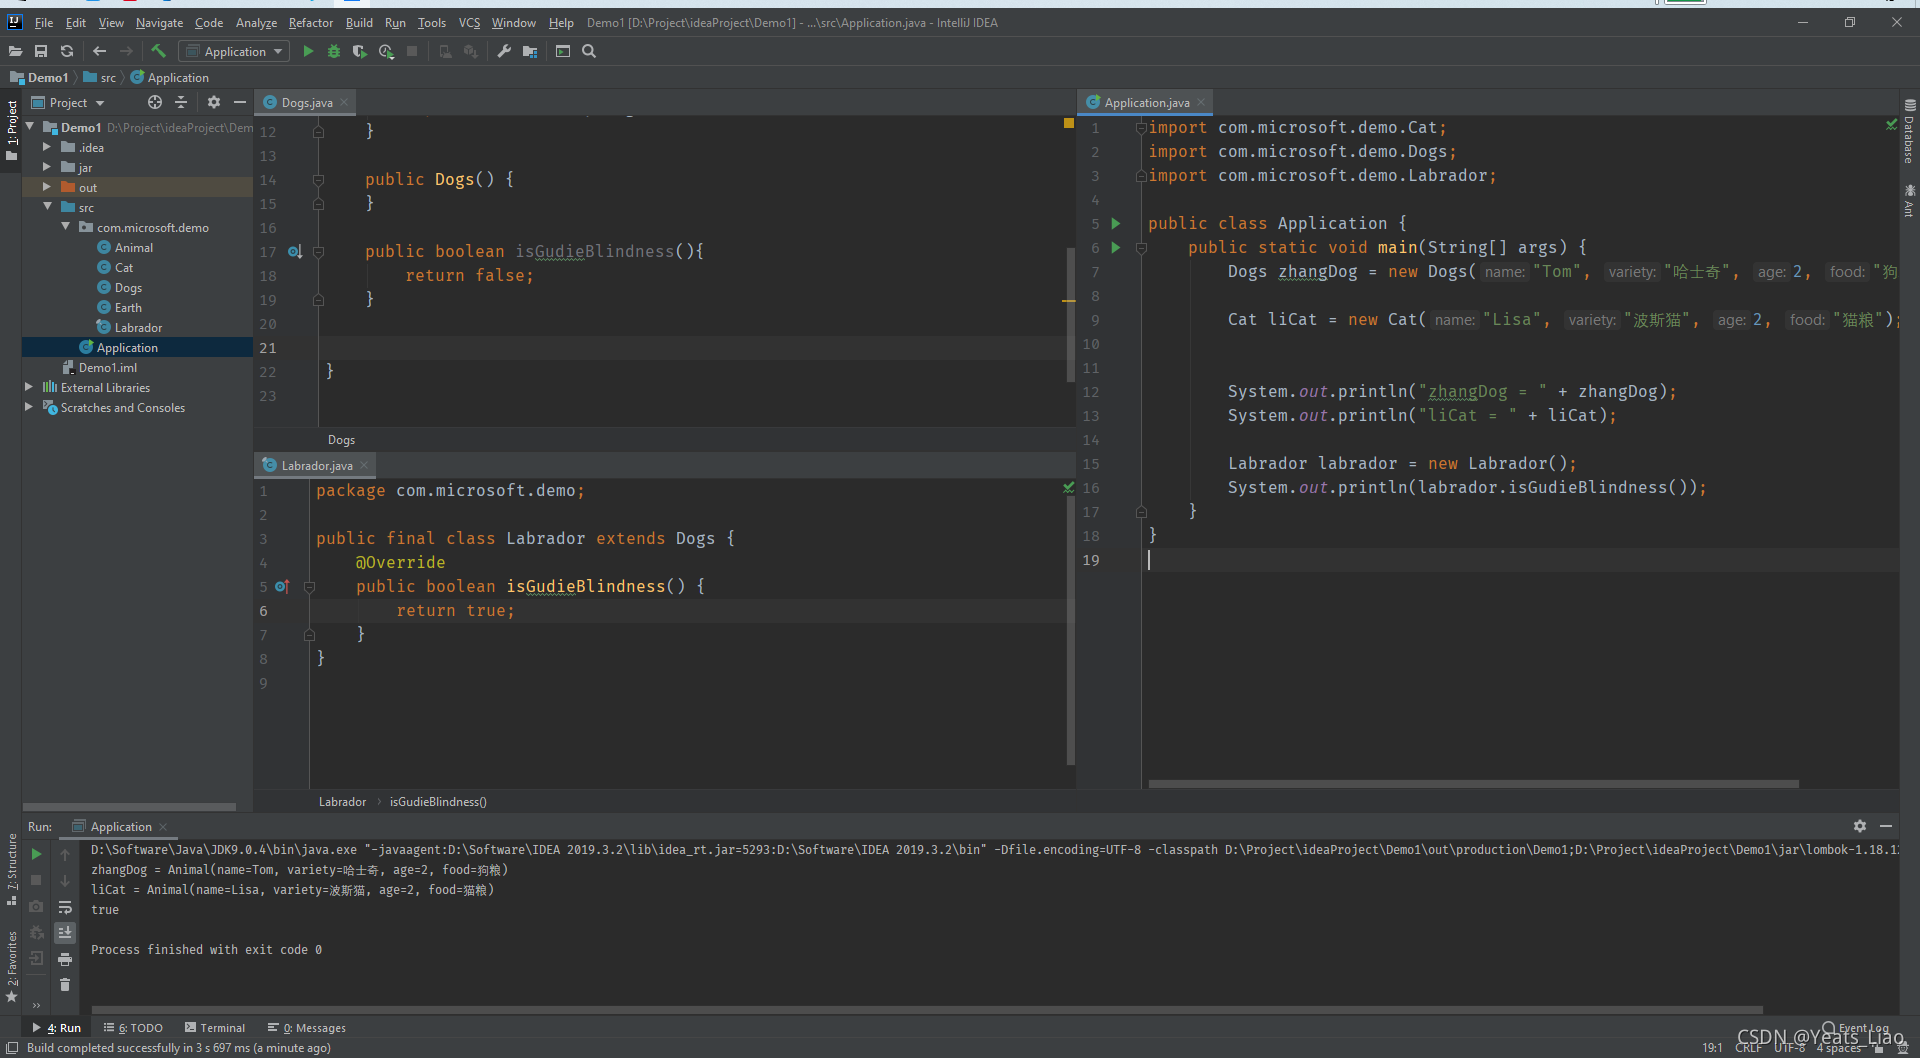Click the locate-in-project crosshair icon
Viewport: 1920px width, 1058px height.
click(x=154, y=102)
